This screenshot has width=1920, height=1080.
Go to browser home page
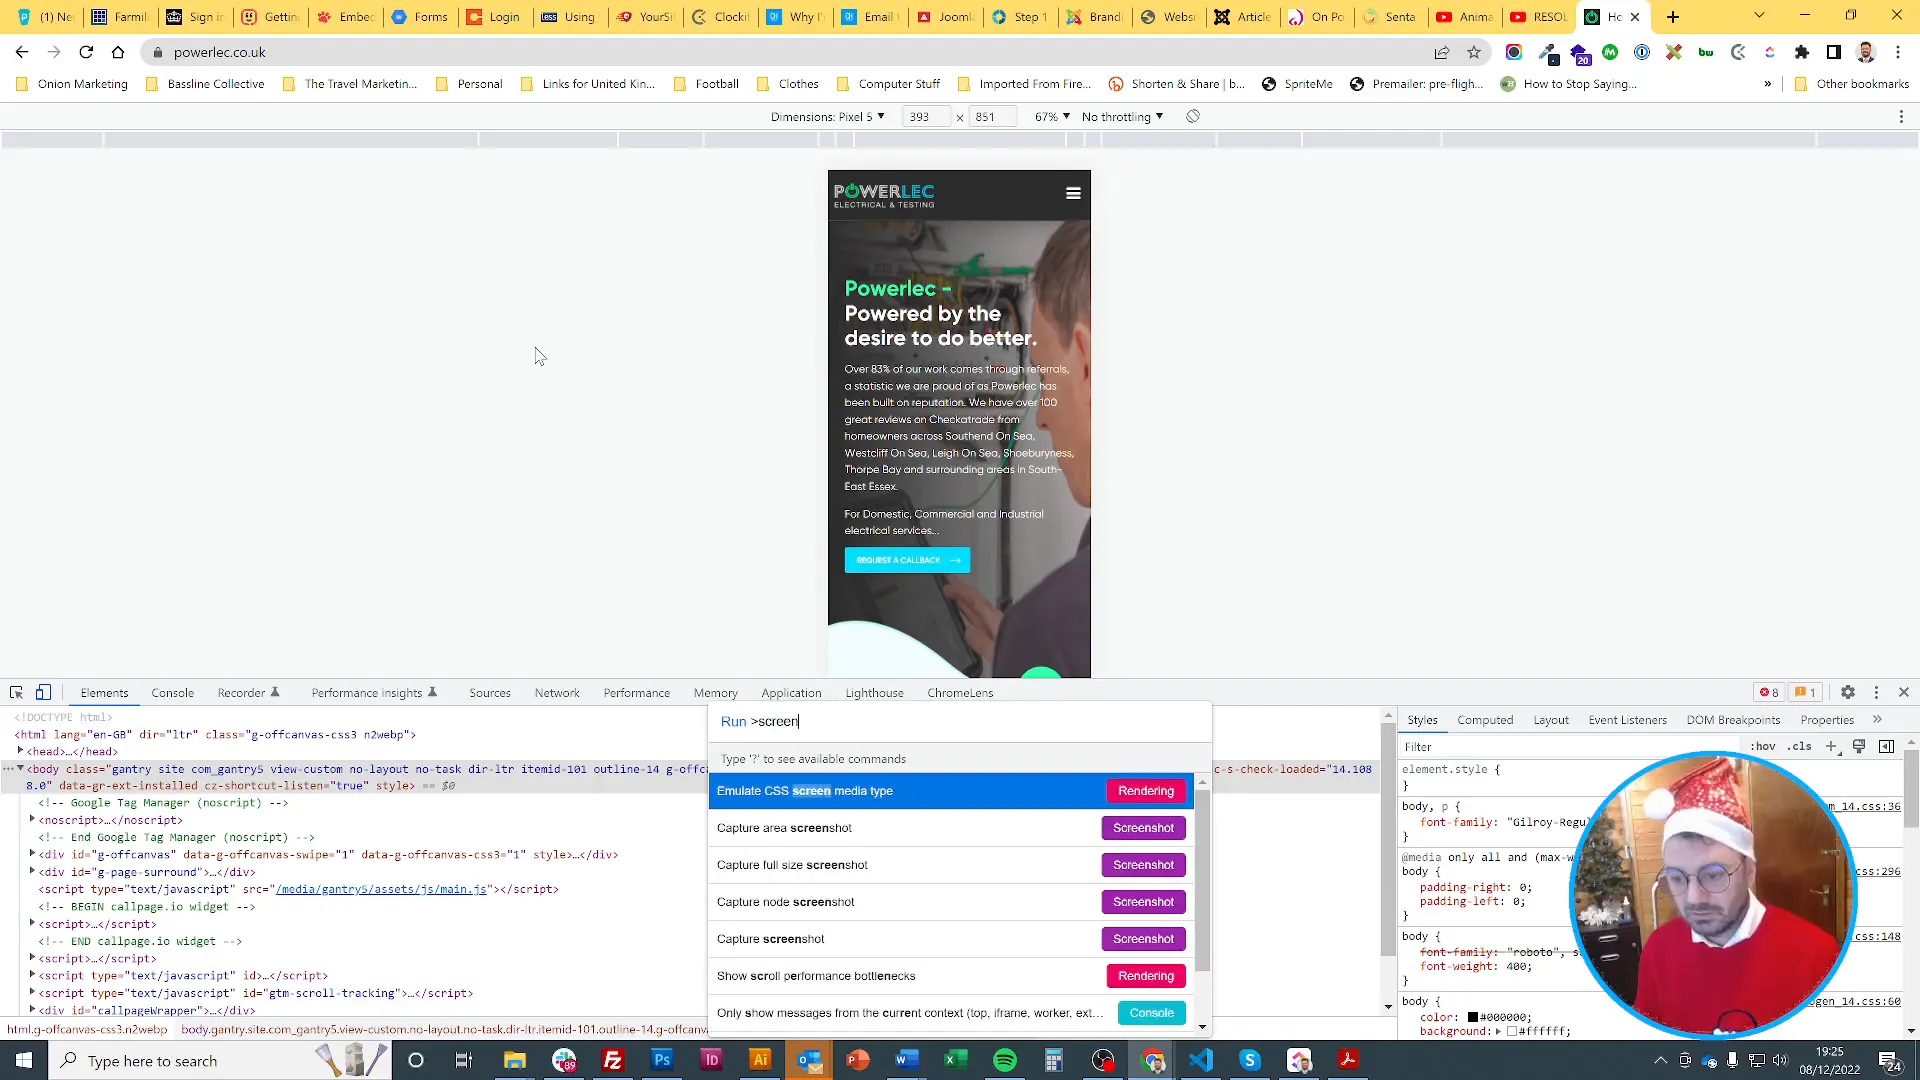coord(118,52)
